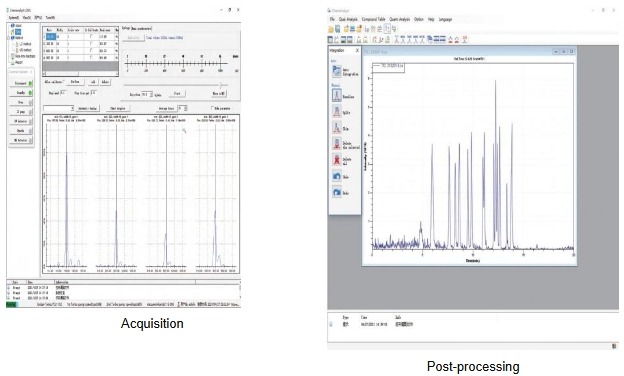
Task: Click the first icon in second toolbar row
Action: click(330, 39)
